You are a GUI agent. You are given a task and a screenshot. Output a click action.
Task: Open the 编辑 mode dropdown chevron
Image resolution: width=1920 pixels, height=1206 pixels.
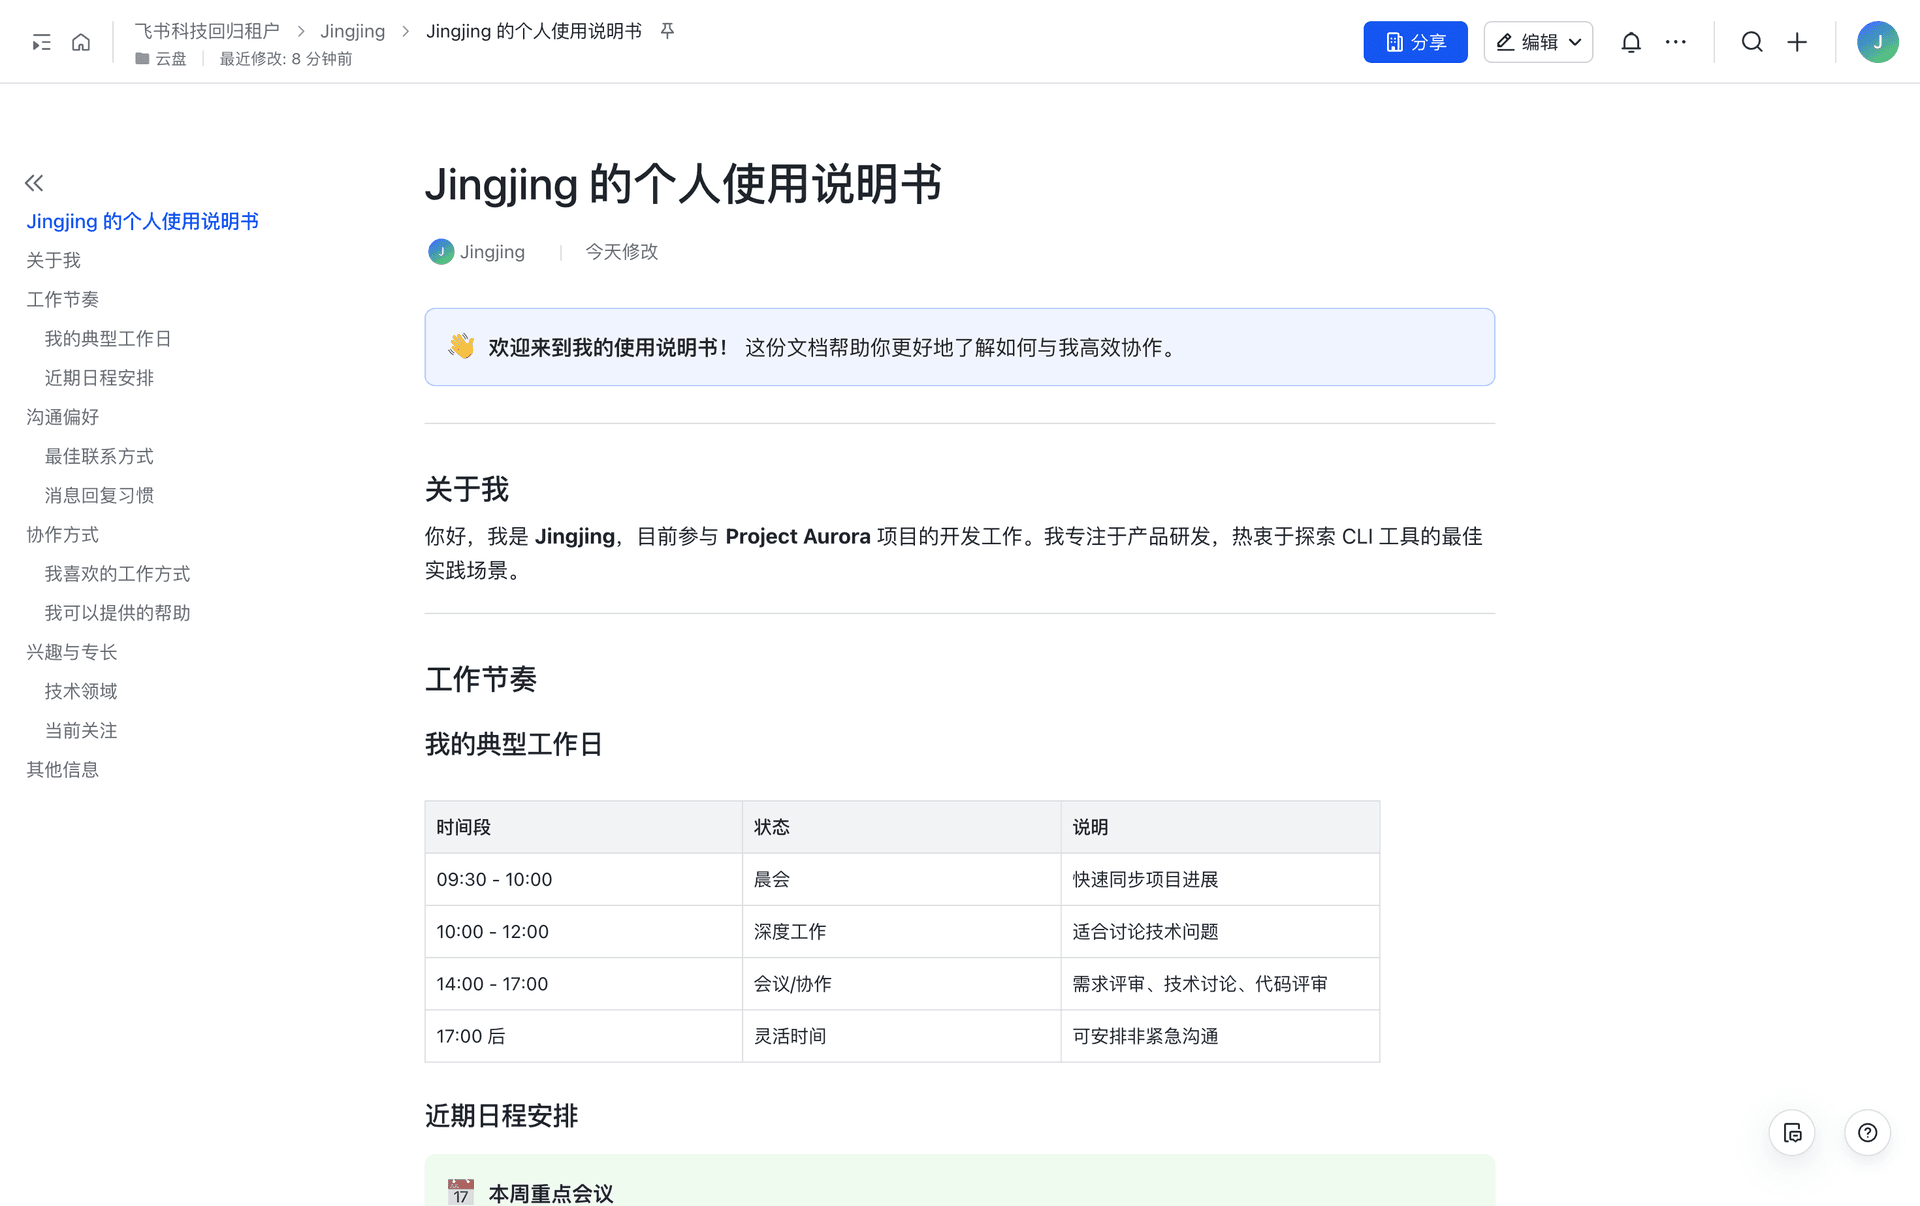(x=1573, y=42)
